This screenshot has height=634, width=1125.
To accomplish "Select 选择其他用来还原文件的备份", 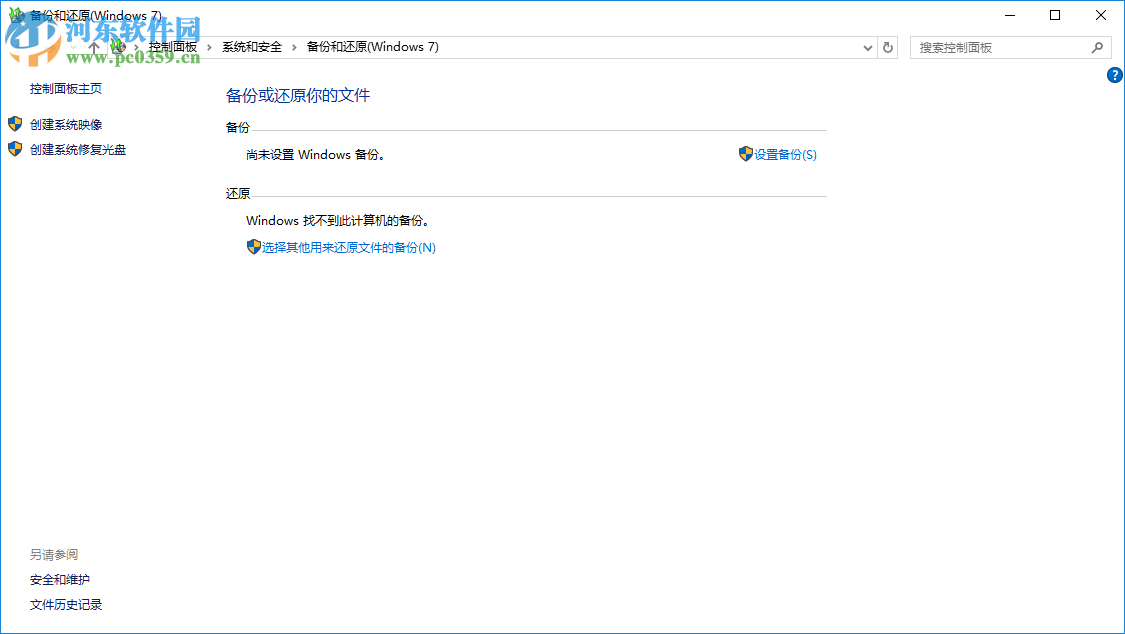I will pos(348,247).
